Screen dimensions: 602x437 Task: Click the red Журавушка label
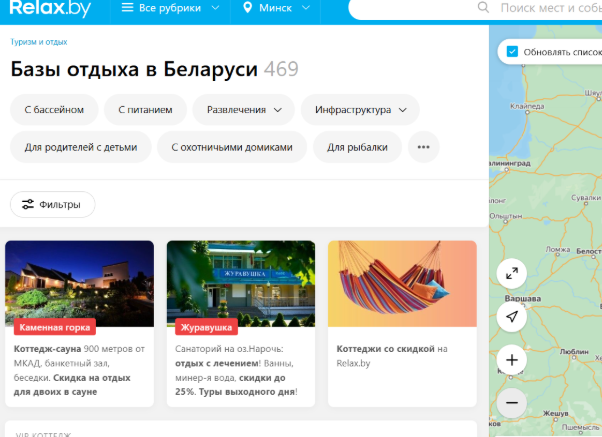[206, 327]
